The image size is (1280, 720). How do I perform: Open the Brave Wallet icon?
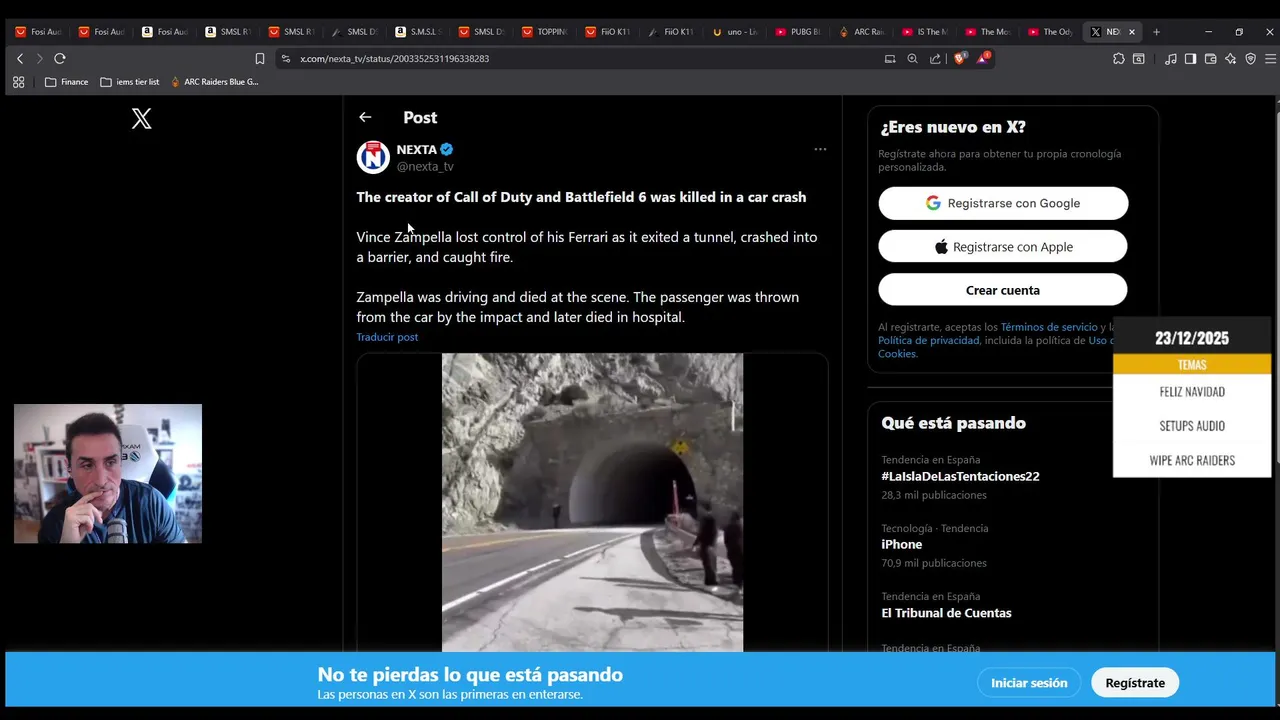[x=1210, y=59]
